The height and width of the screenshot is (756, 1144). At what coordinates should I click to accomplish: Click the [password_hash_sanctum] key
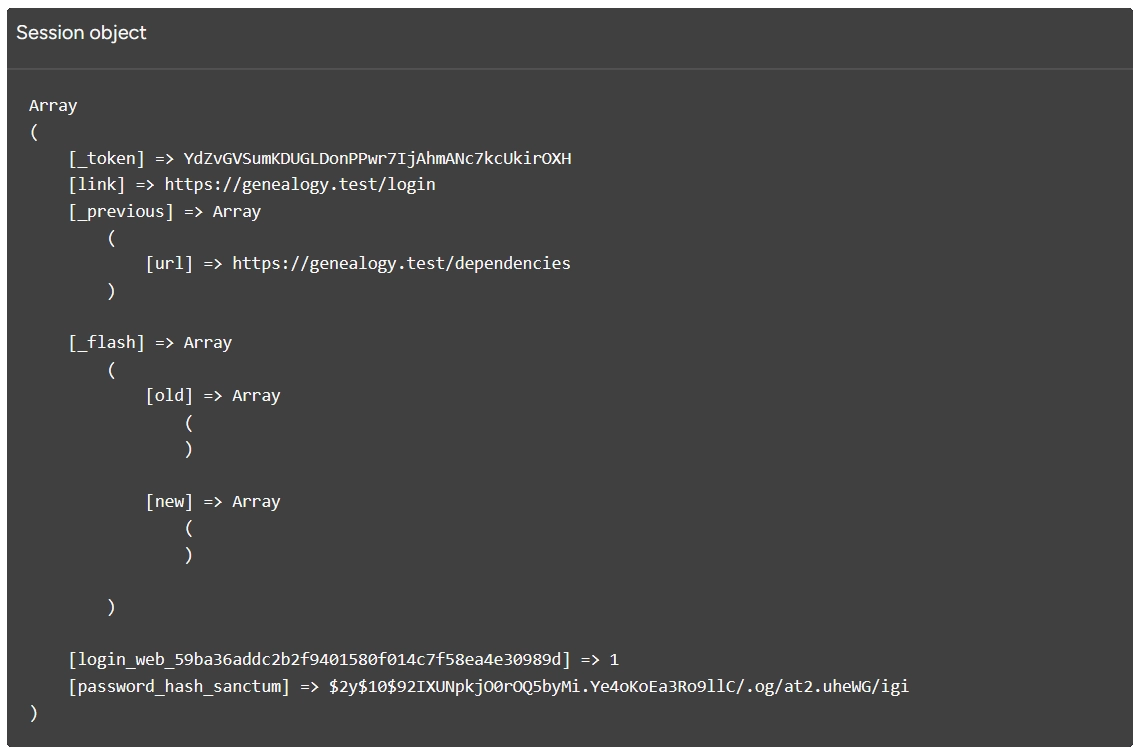(x=179, y=686)
